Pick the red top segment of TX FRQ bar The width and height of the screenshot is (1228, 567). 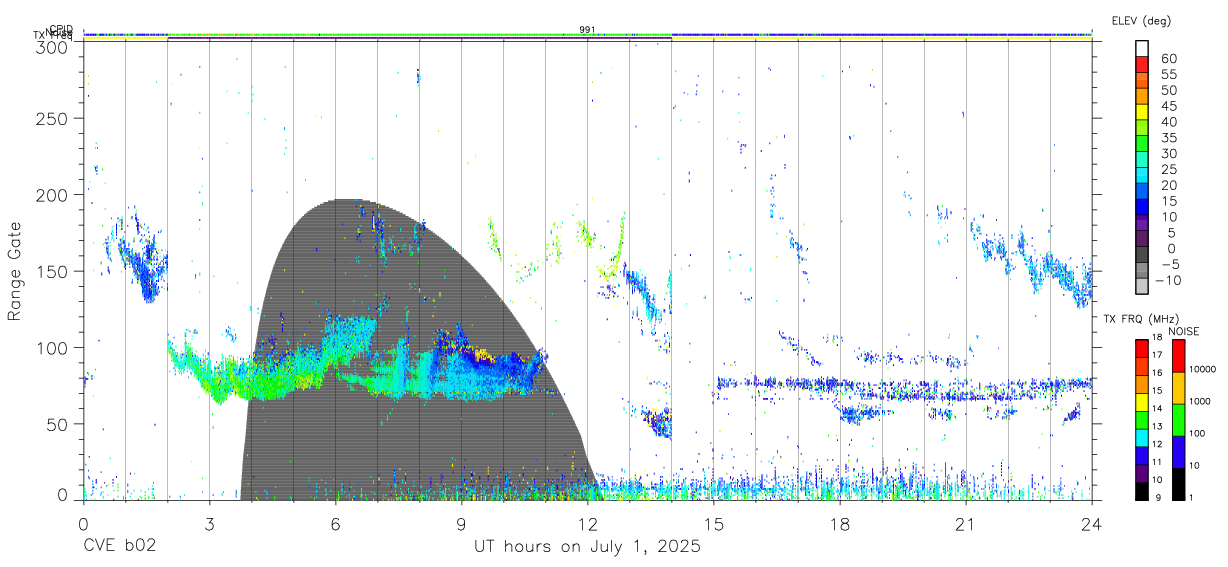1143,349
